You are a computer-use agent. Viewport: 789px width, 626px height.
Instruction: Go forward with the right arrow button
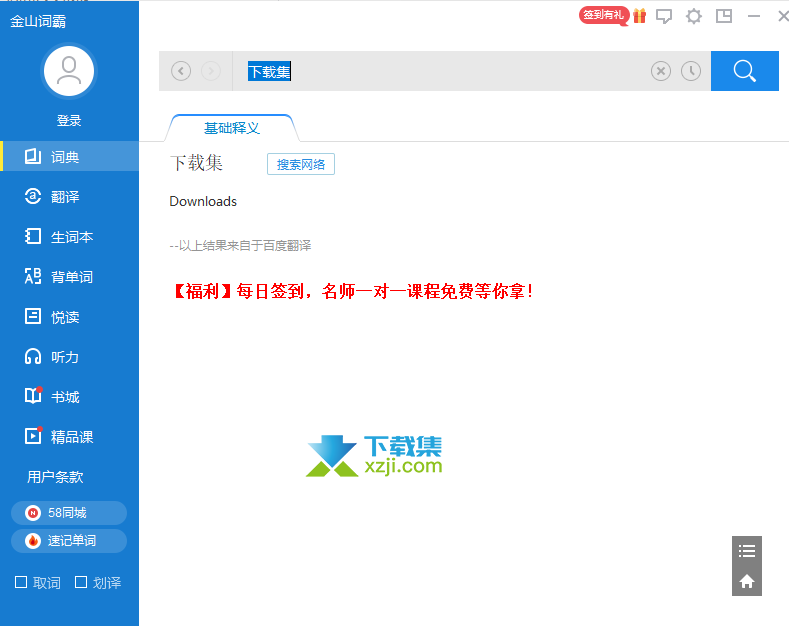[x=211, y=71]
